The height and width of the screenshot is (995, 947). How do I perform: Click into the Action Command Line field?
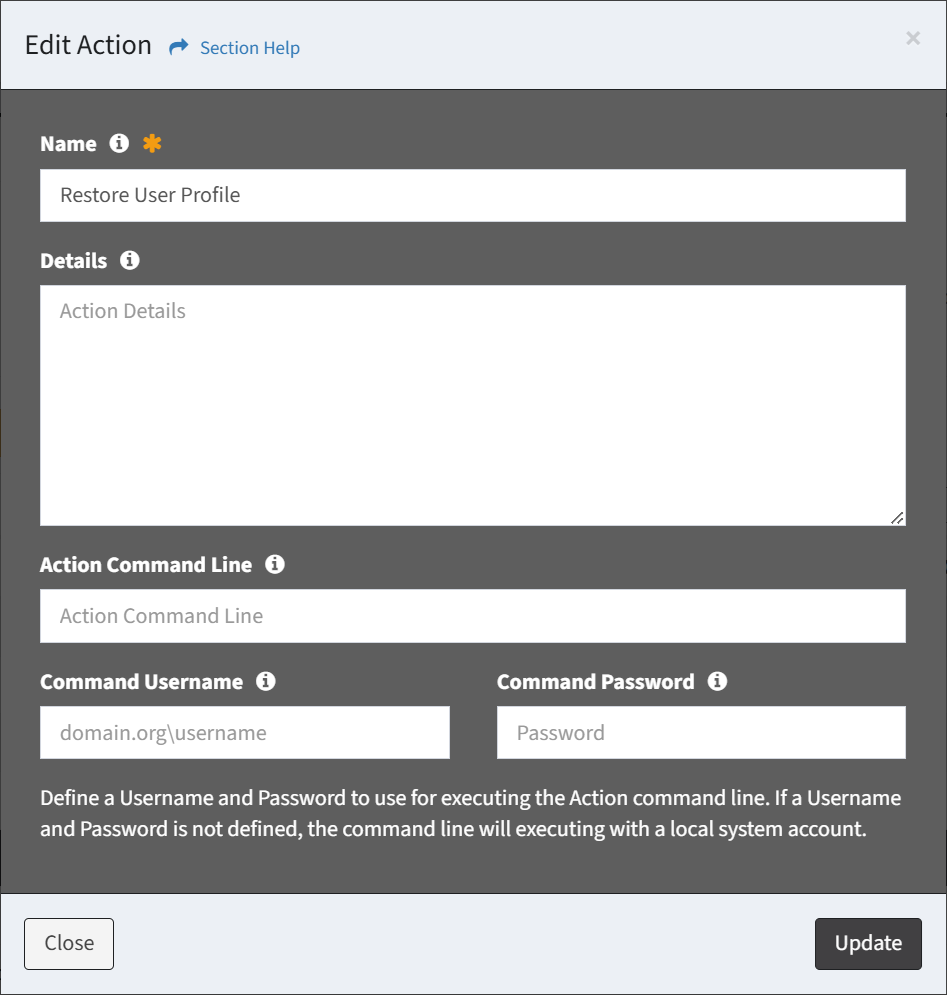pos(473,616)
